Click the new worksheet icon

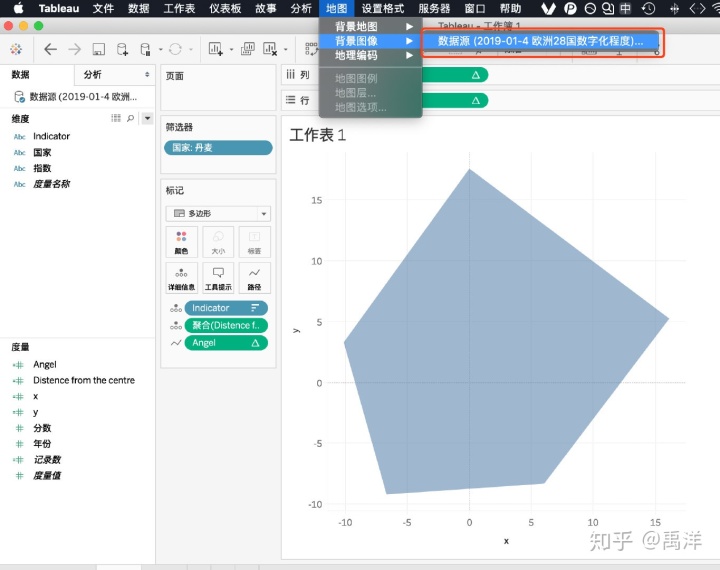pos(215,48)
